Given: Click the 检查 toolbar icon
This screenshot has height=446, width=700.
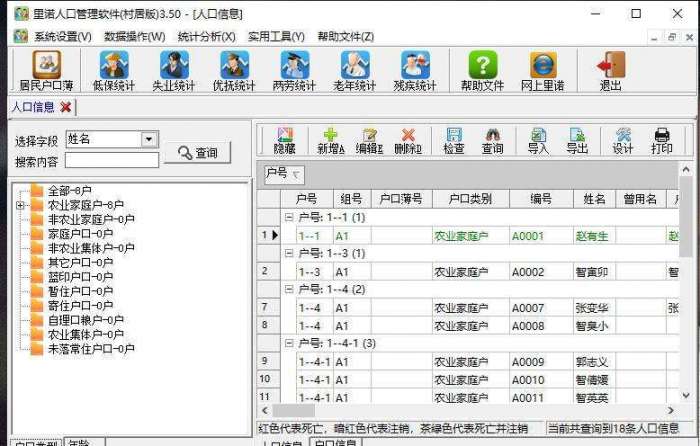Looking at the screenshot, I should click(454, 141).
